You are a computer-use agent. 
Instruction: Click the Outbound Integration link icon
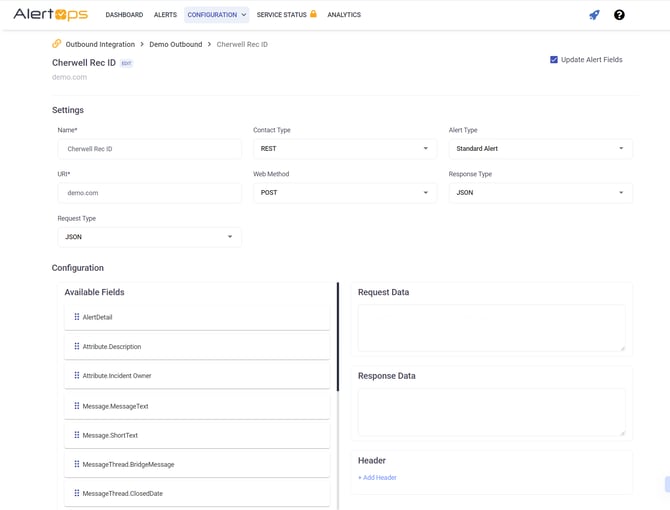coord(57,44)
